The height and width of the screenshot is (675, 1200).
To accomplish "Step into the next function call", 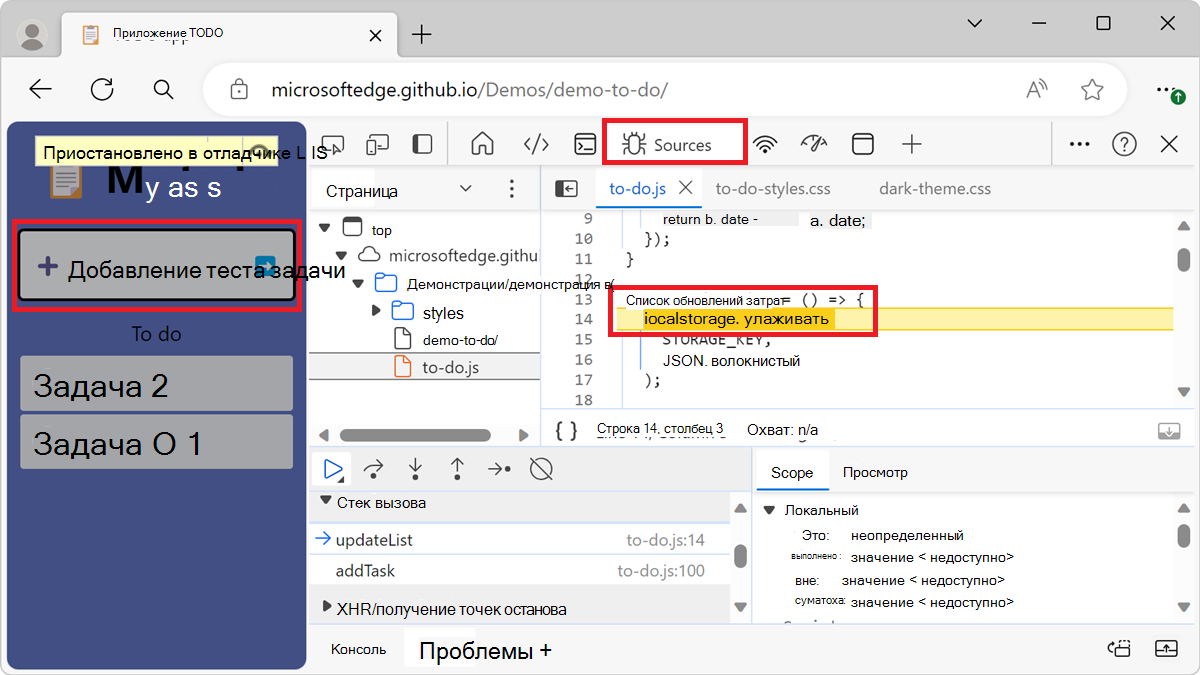I will click(x=416, y=468).
